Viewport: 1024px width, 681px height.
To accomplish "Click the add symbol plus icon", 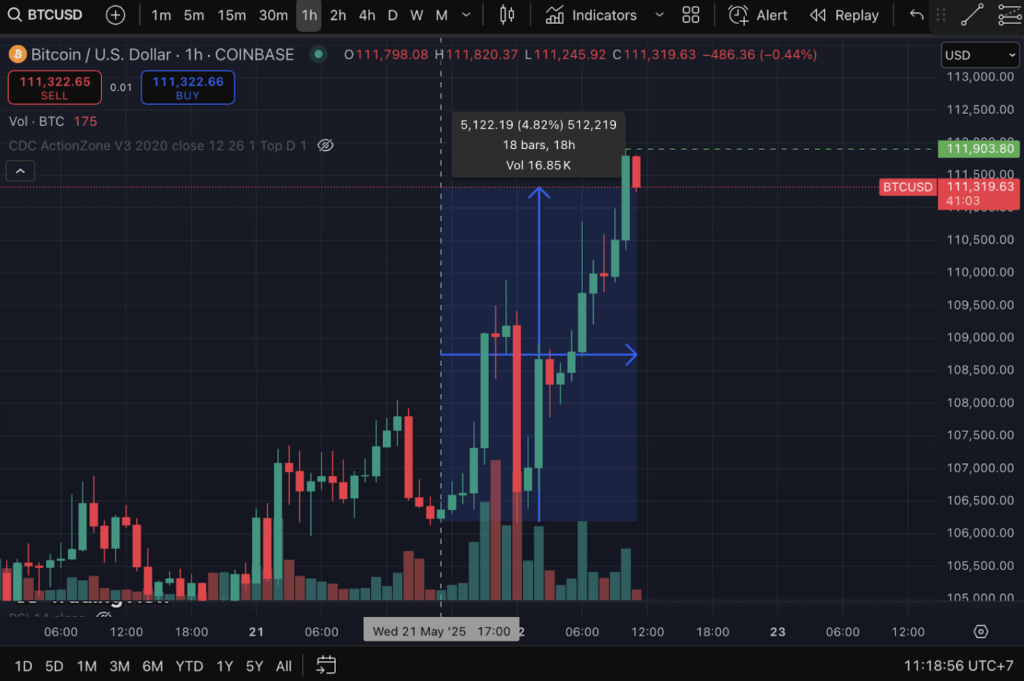I will tap(116, 15).
